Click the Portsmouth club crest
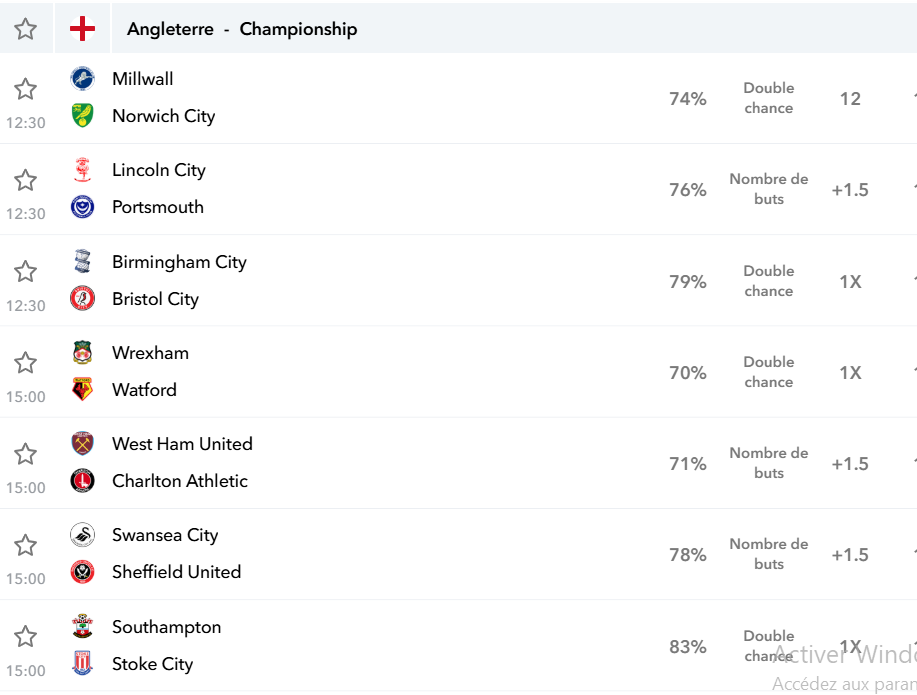The height and width of the screenshot is (695, 917). [82, 207]
